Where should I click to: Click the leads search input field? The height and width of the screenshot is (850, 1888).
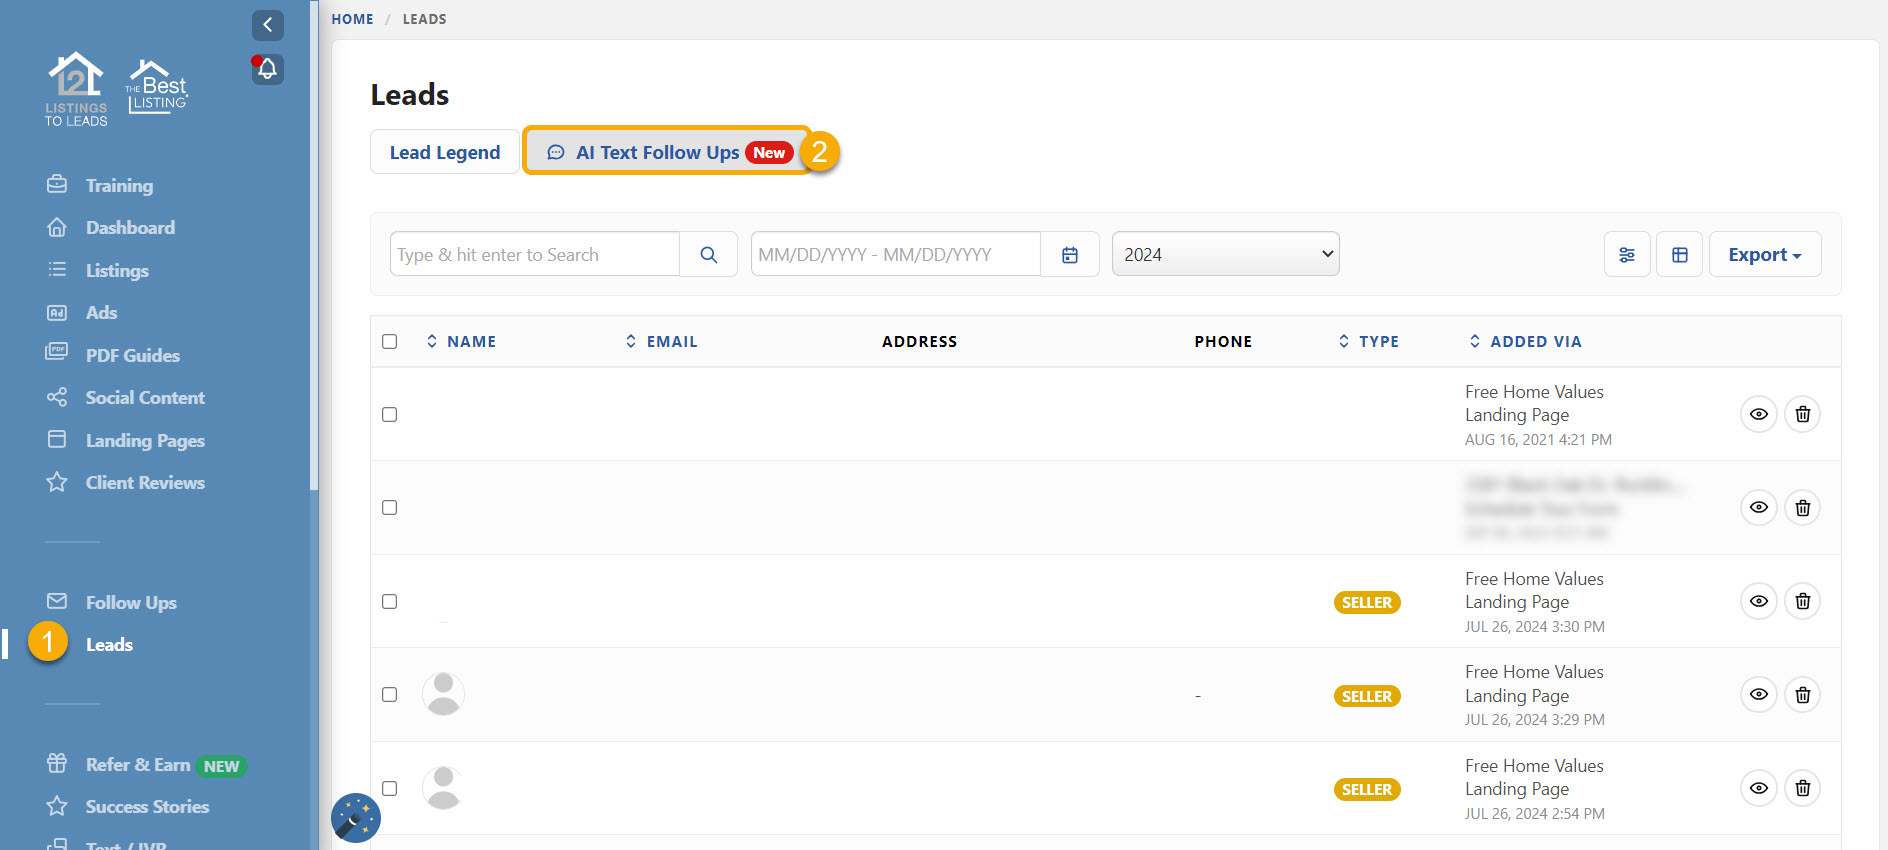535,255
